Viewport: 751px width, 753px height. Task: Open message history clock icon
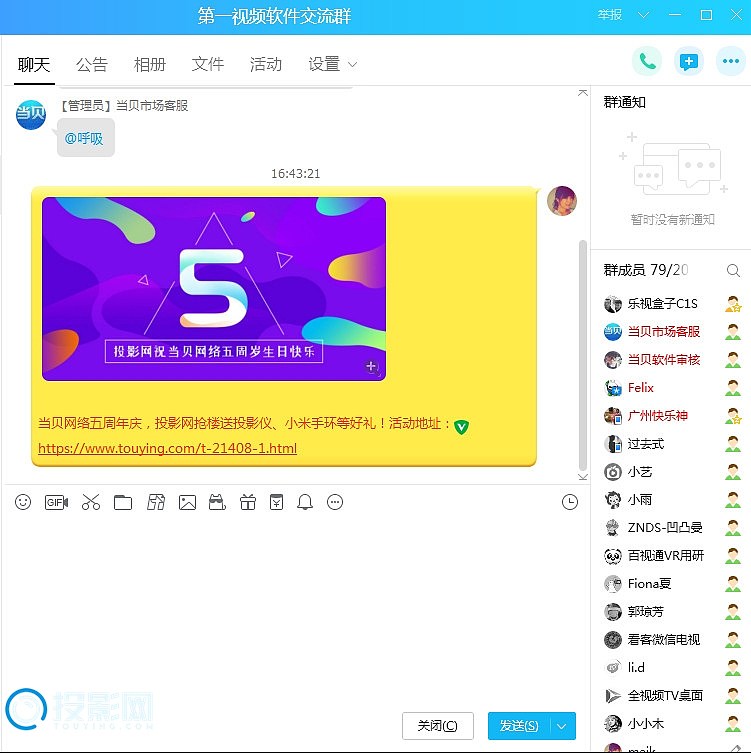pos(570,502)
